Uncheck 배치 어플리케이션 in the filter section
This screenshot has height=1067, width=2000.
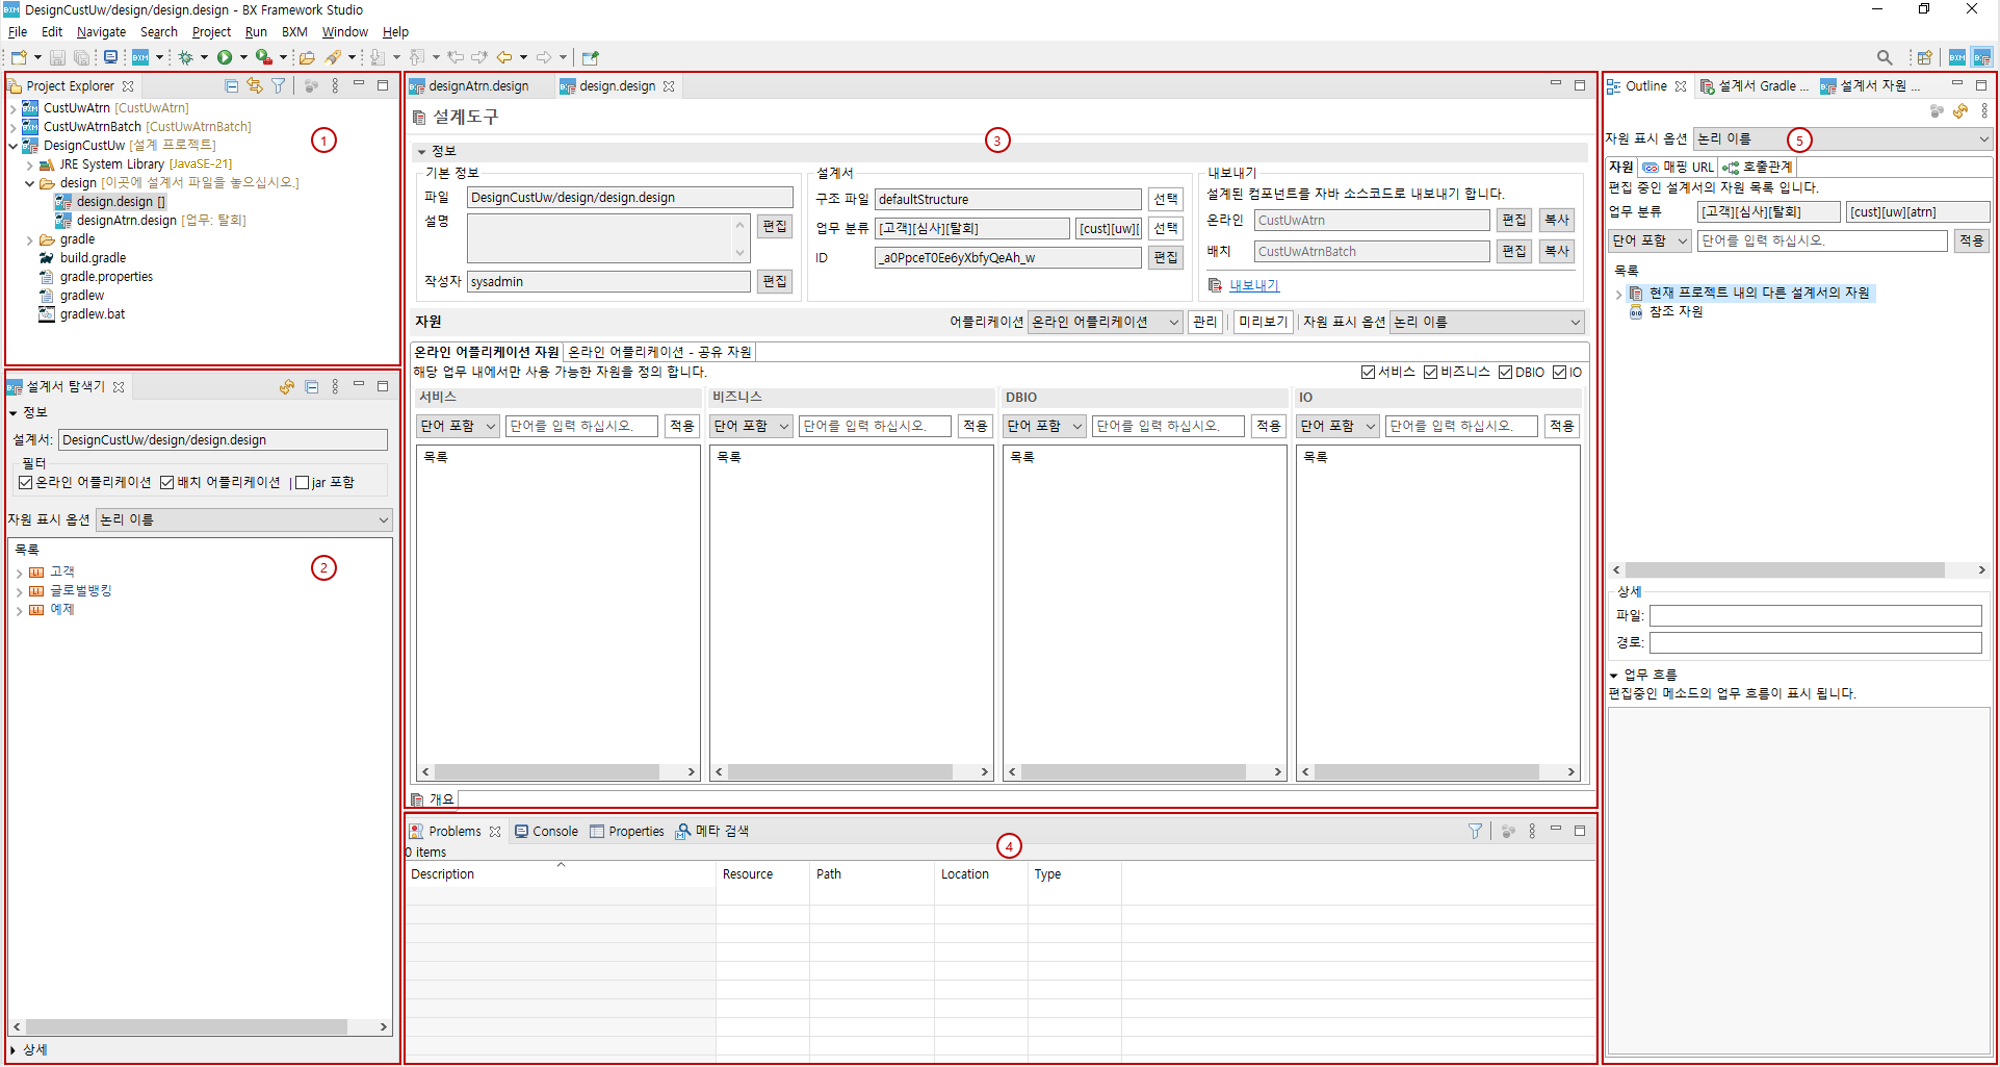(166, 482)
